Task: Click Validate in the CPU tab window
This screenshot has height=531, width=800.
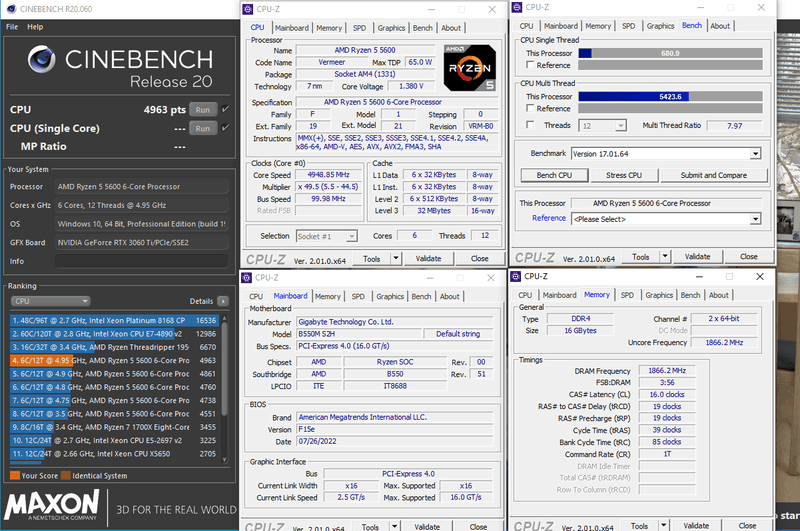Action: coord(428,259)
